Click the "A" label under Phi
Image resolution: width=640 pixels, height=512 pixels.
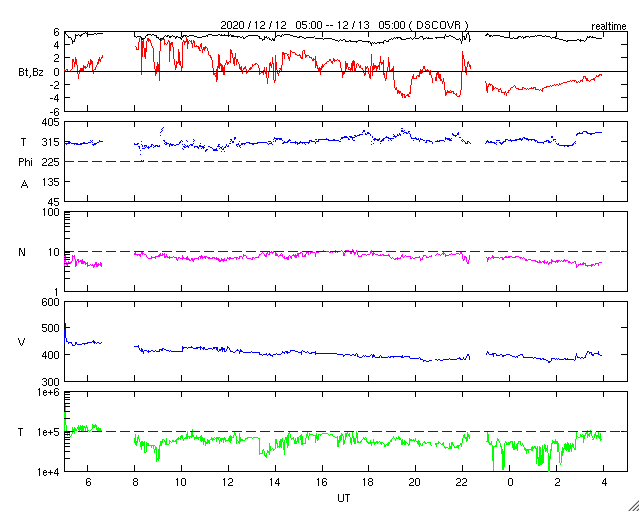[24, 185]
